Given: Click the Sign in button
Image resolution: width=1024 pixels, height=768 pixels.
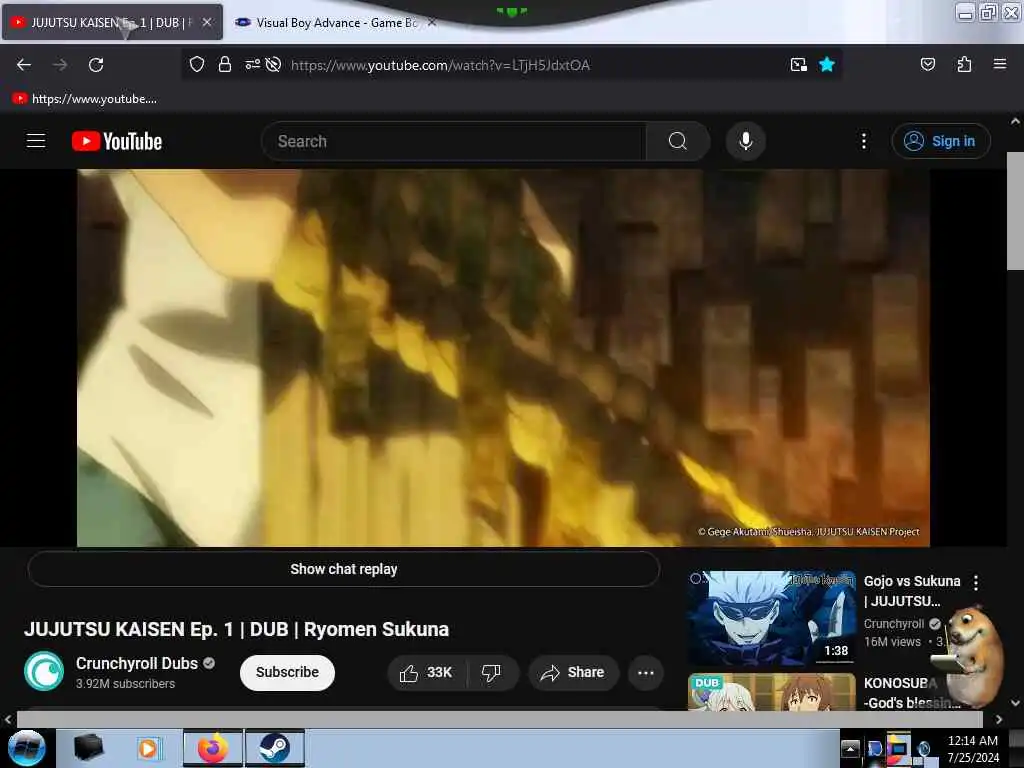Looking at the screenshot, I should click(x=940, y=141).
